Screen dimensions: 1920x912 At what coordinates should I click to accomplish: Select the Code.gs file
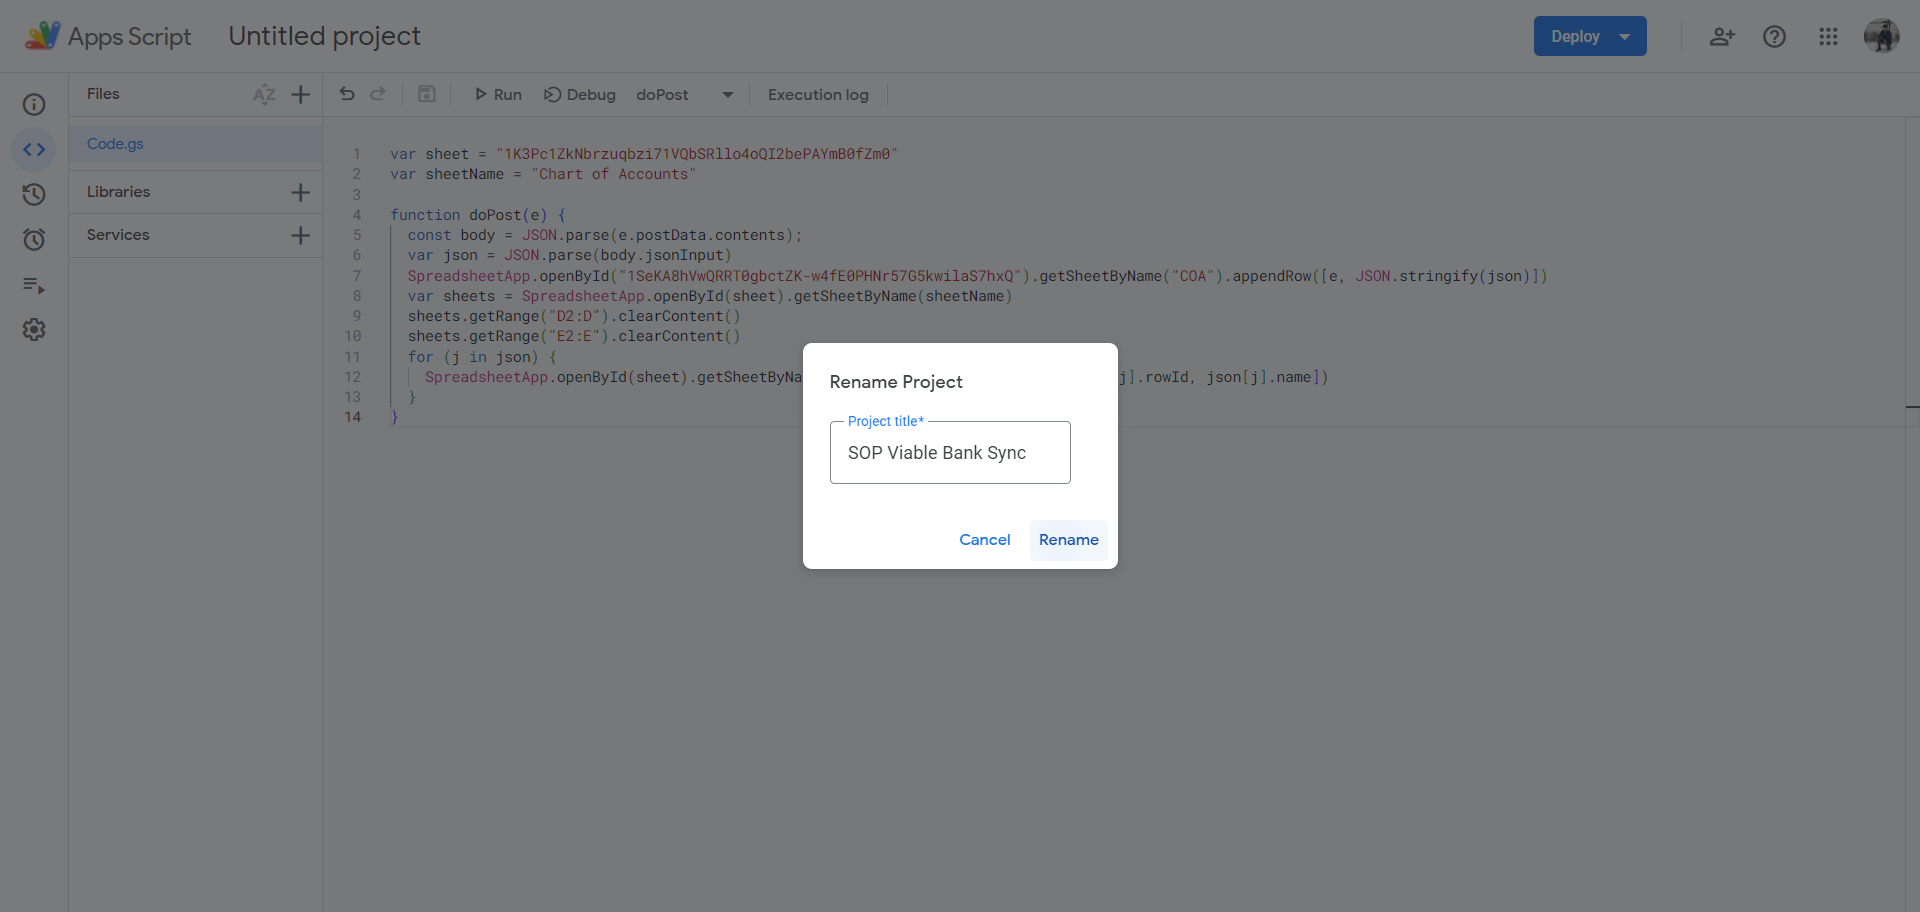click(x=195, y=144)
